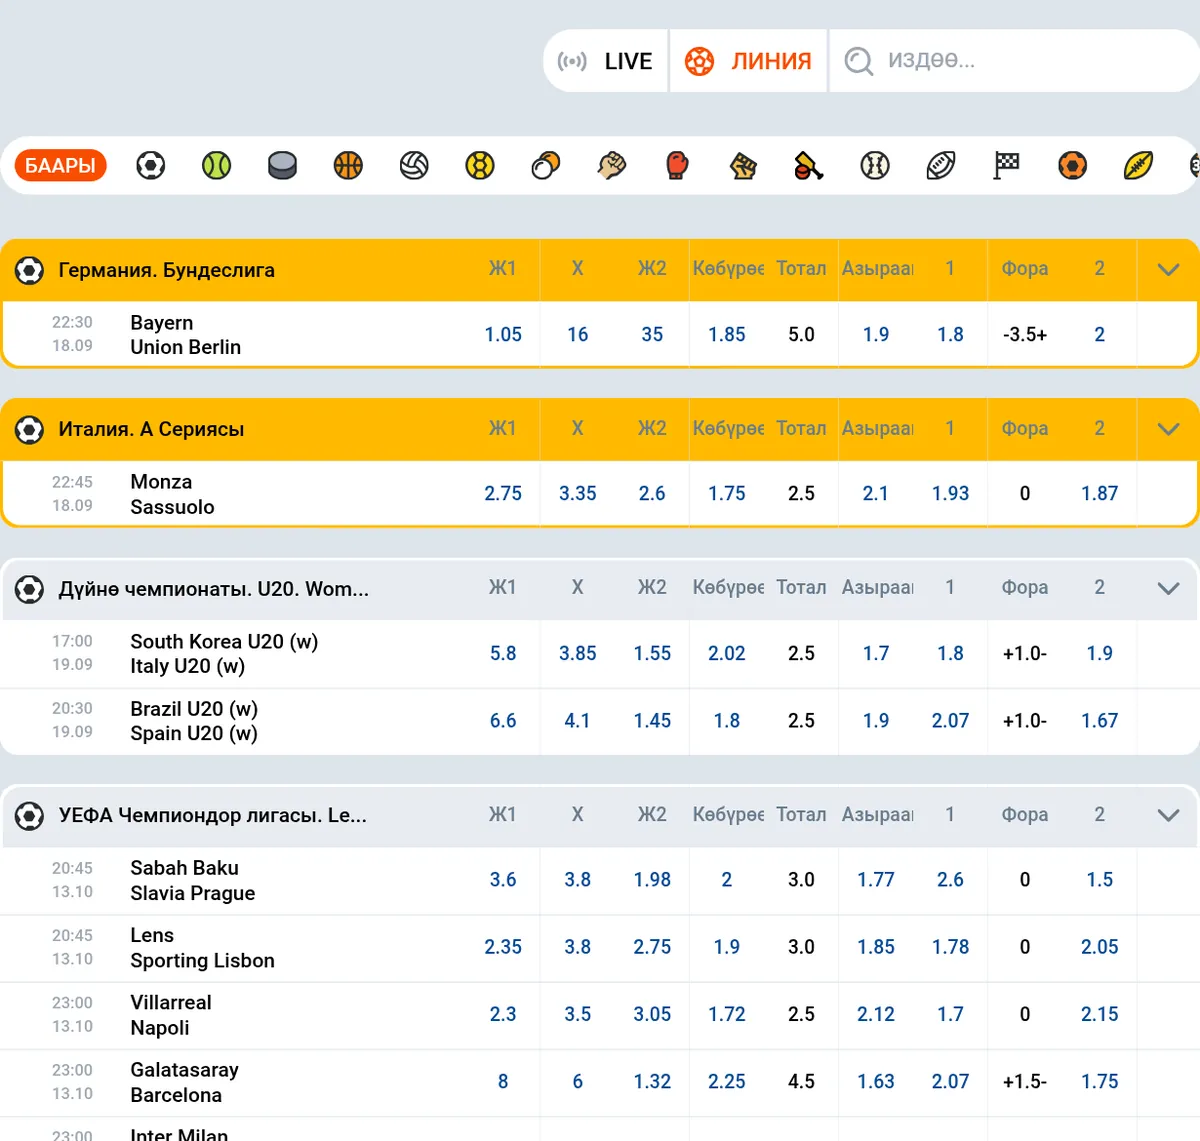Select the white volleyball sport icon
Screen dimensions: 1200x1141
(x=414, y=165)
